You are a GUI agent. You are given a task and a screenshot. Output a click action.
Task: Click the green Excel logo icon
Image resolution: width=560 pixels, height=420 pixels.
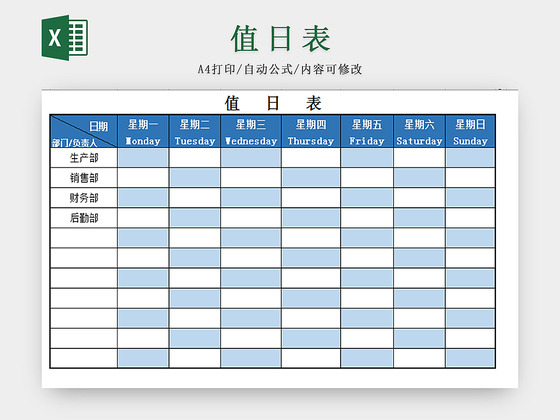(65, 38)
